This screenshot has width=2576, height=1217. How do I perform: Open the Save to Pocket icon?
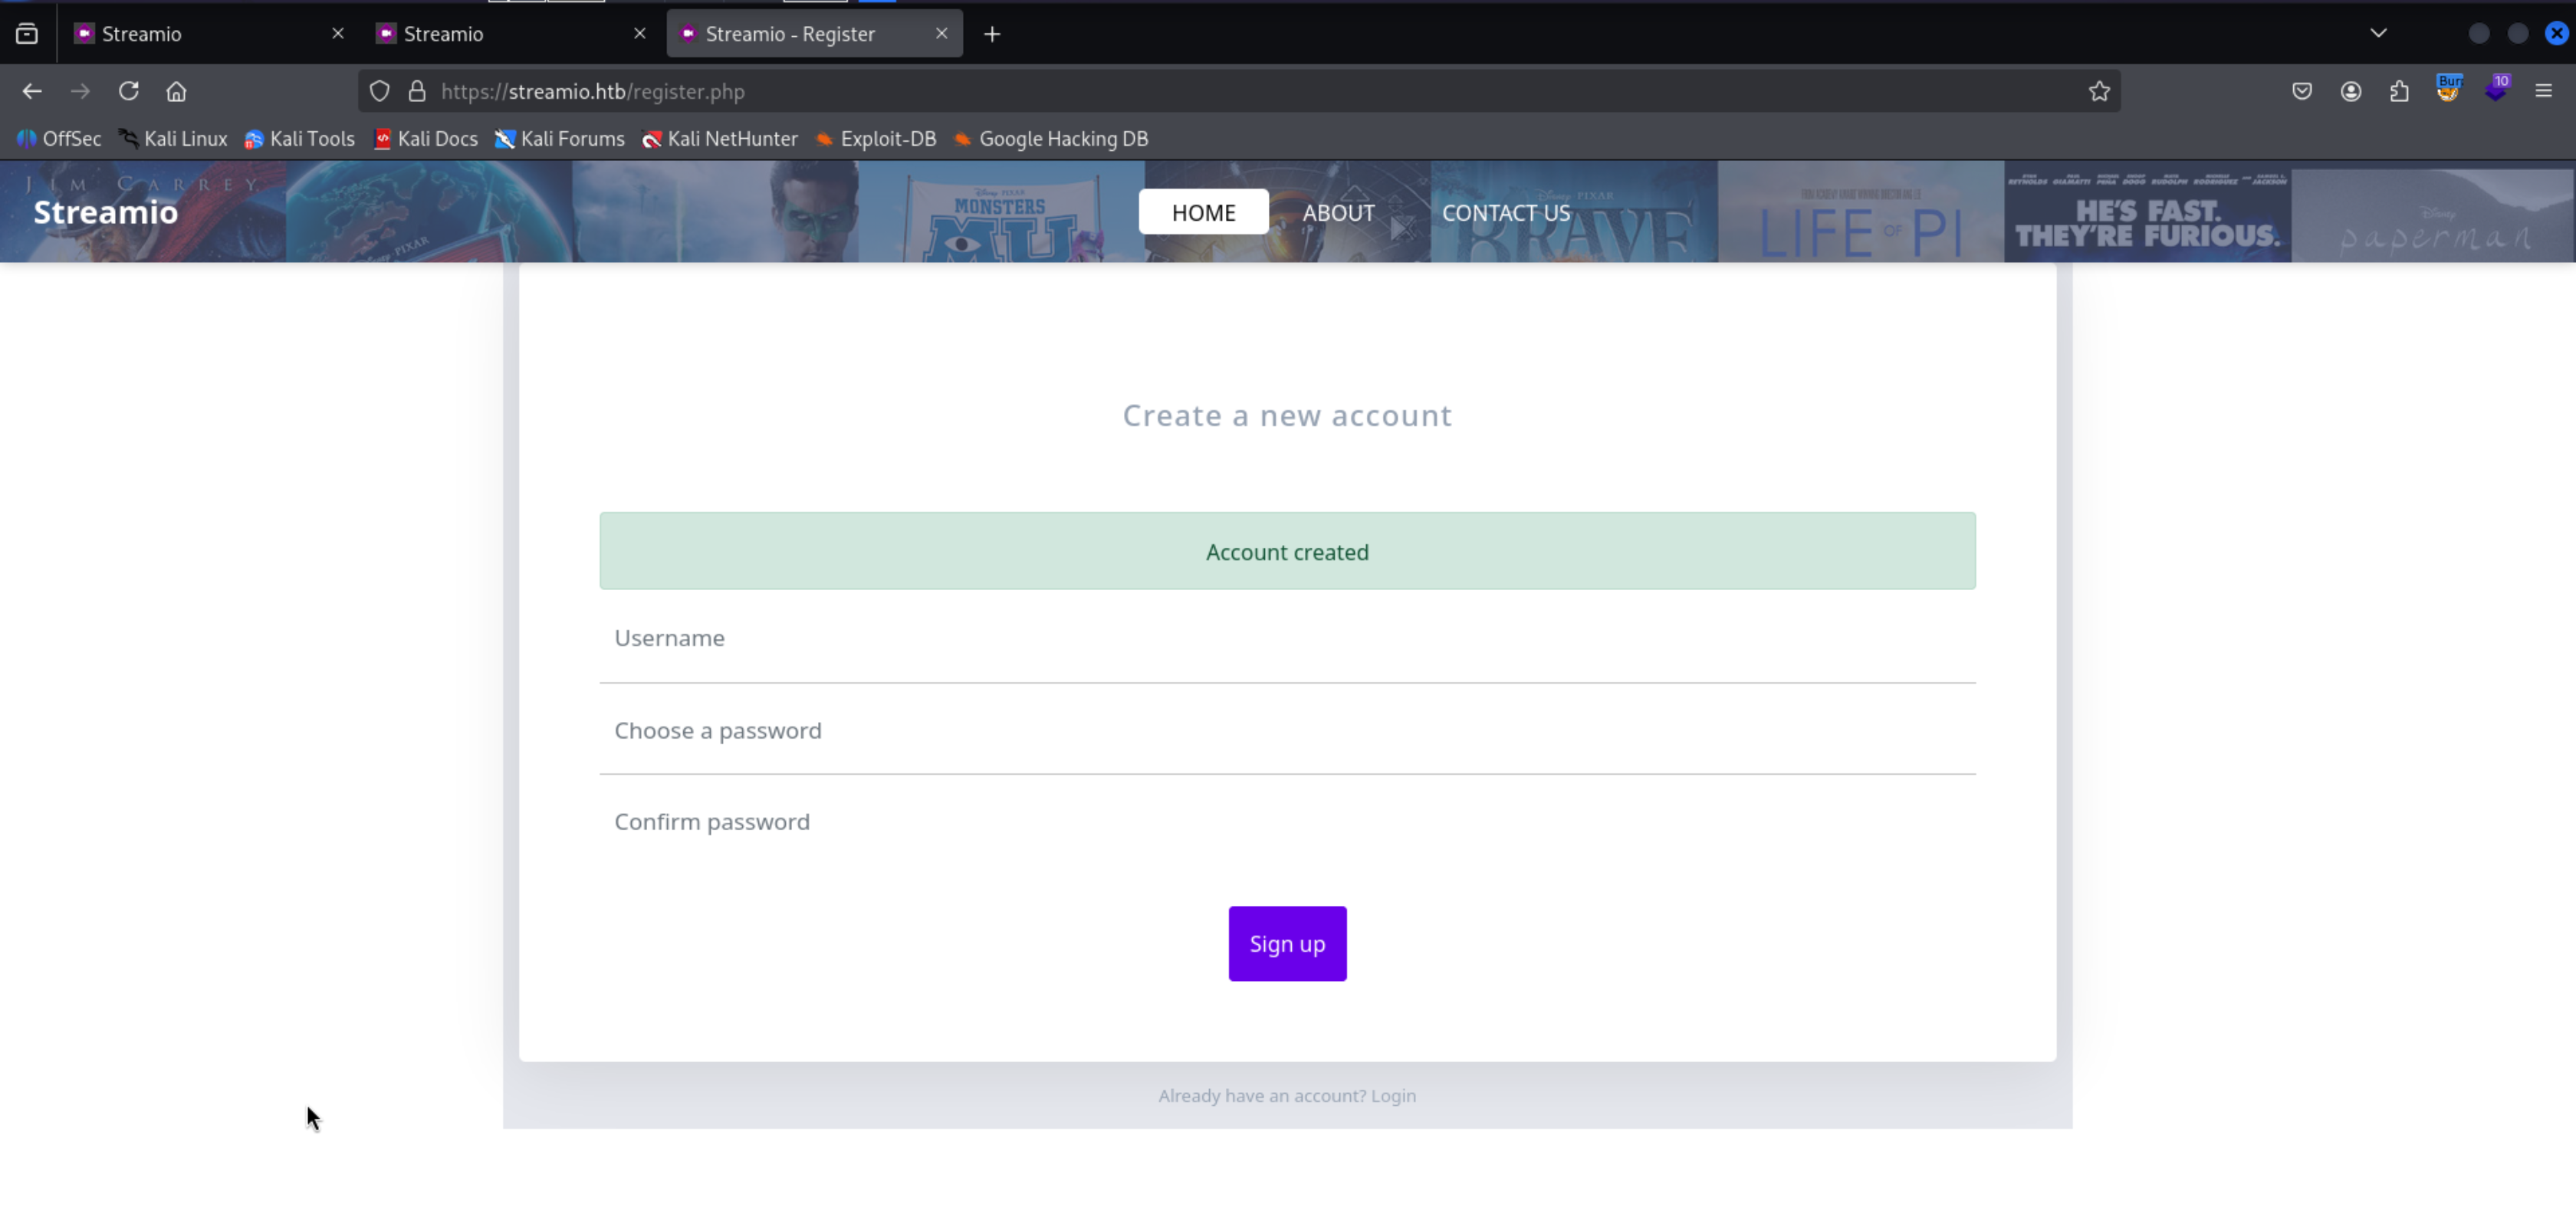(2302, 91)
